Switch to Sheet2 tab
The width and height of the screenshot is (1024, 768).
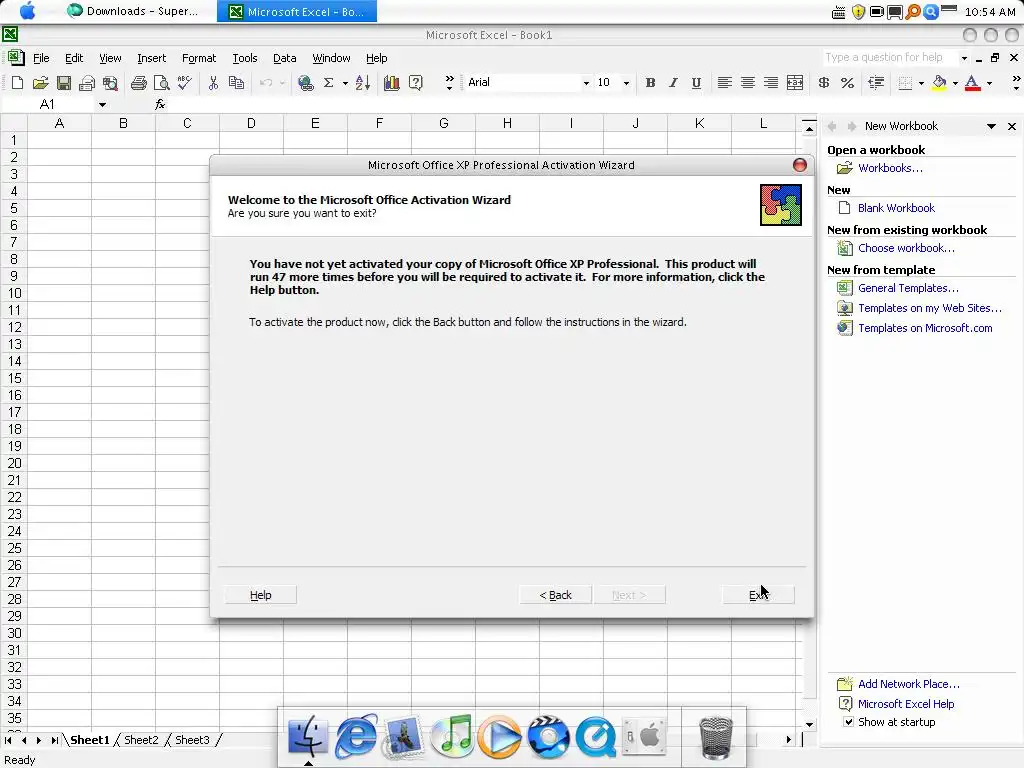pyautogui.click(x=141, y=740)
